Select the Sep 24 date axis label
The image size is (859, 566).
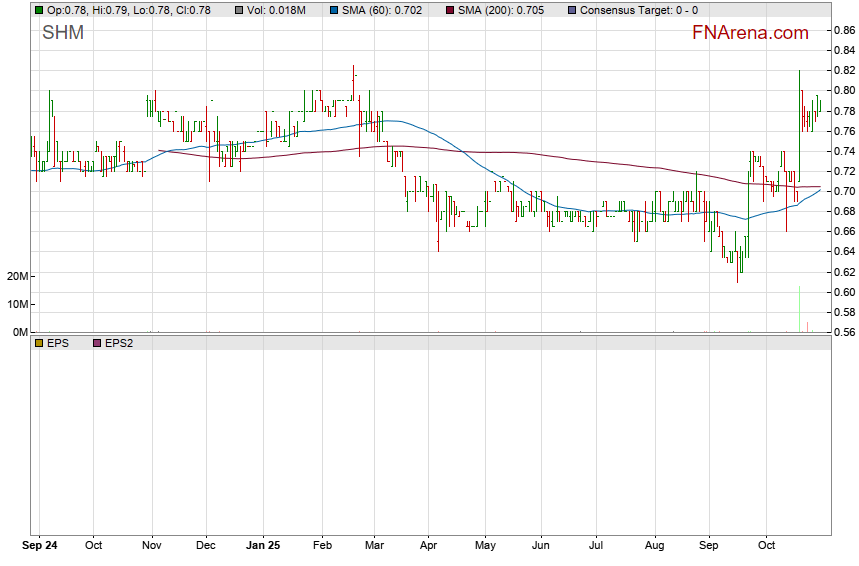(x=40, y=546)
